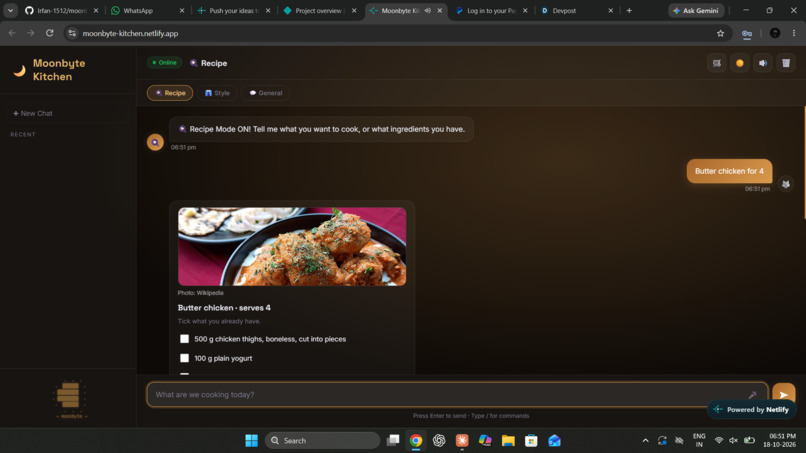Bookmark this page with the star icon

click(720, 33)
